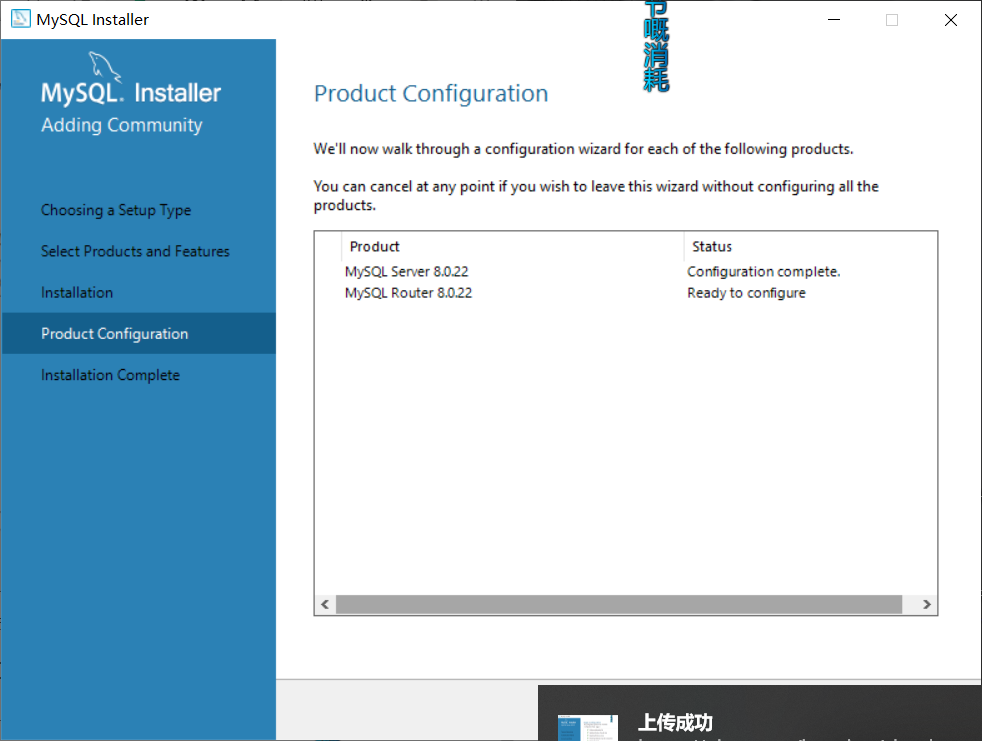Screen dimensions: 982x741
Task: Open the upload success notification thumbnail
Action: [587, 727]
